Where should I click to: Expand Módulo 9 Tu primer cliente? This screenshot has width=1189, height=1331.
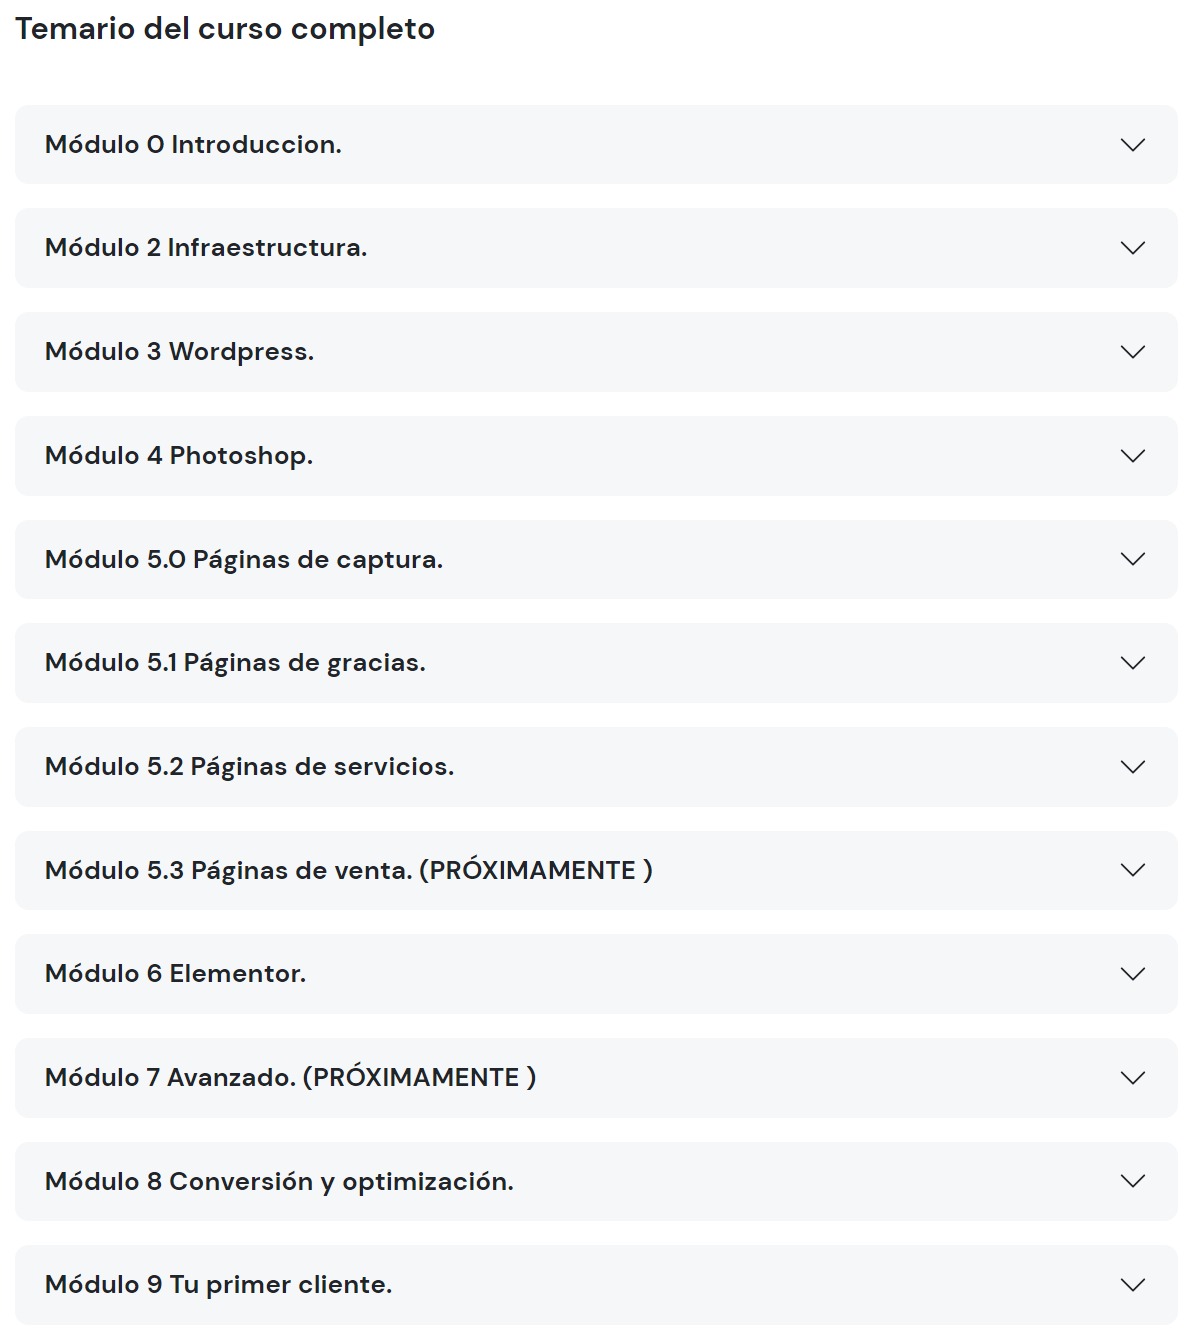click(x=594, y=1286)
